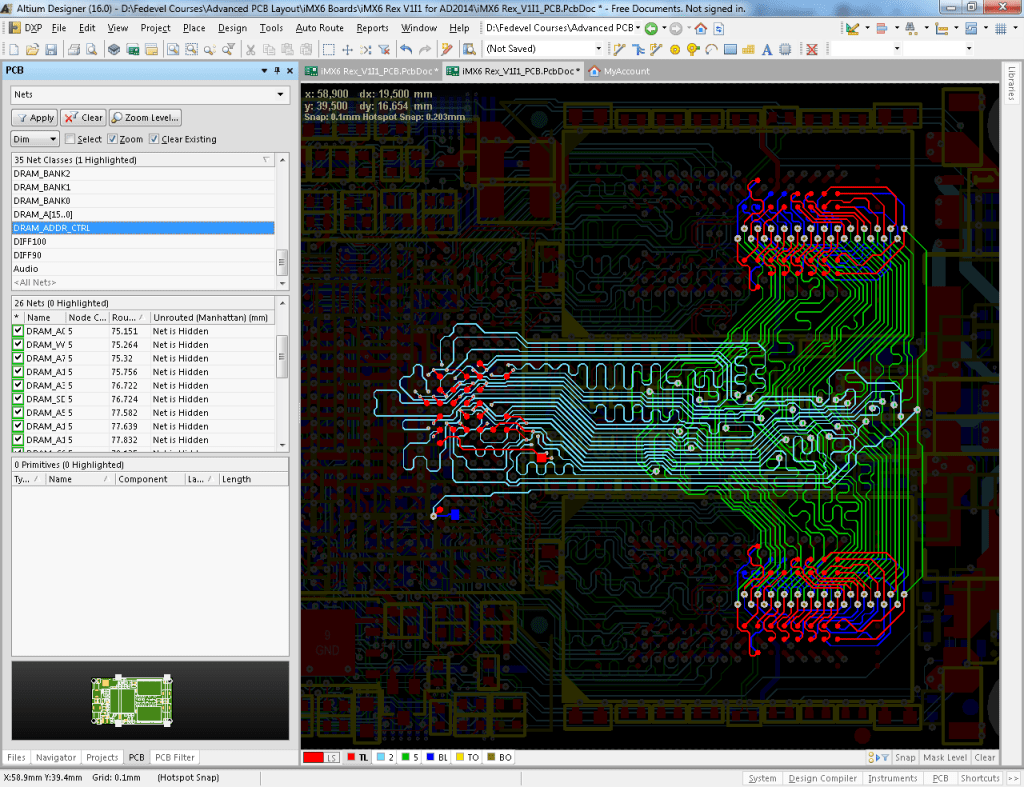Screen dimensions: 1024x787
Task: Select the Place String text tool
Action: click(x=766, y=49)
